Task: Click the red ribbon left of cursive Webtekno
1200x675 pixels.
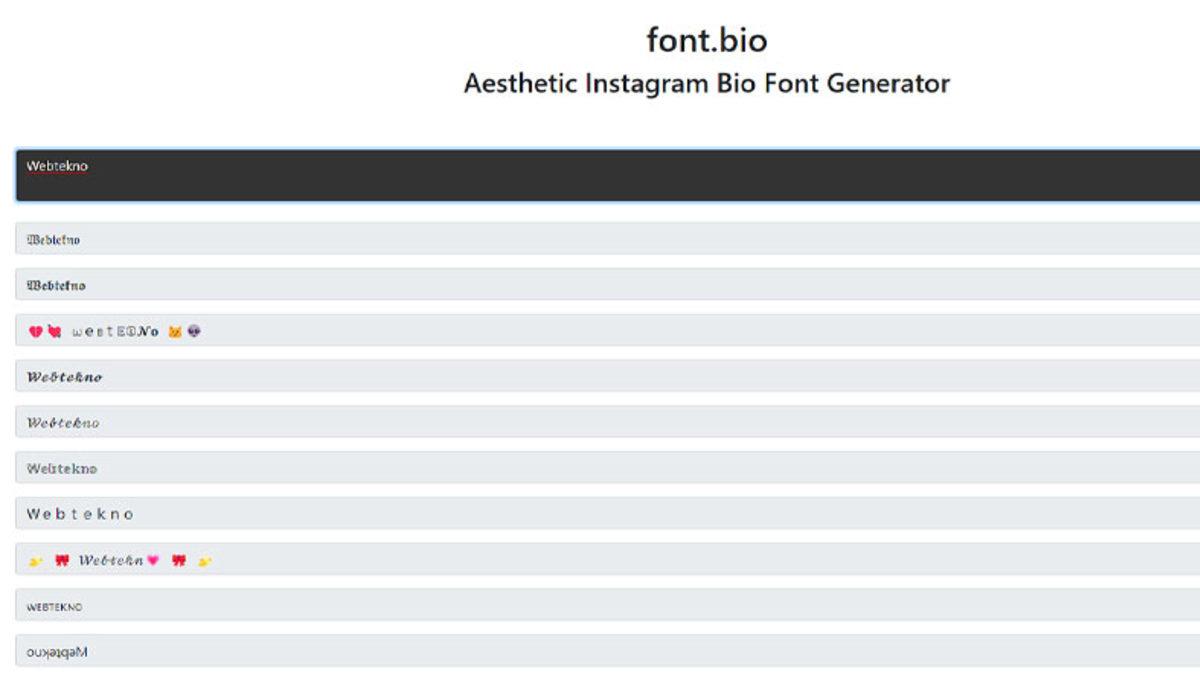Action: click(x=62, y=561)
